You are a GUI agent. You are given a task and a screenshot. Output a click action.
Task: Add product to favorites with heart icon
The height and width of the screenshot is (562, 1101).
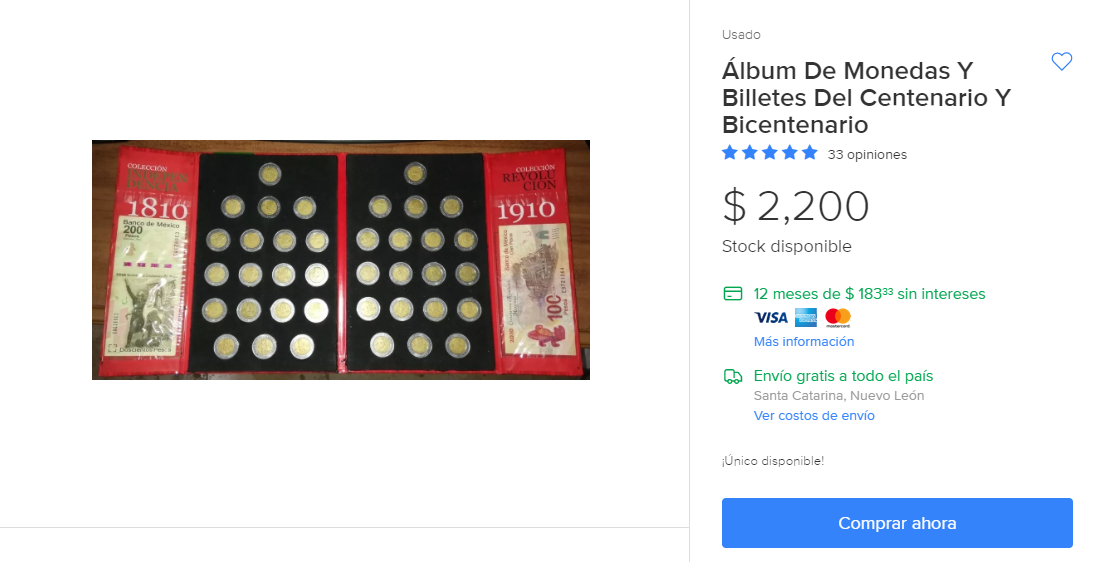pos(1061,62)
